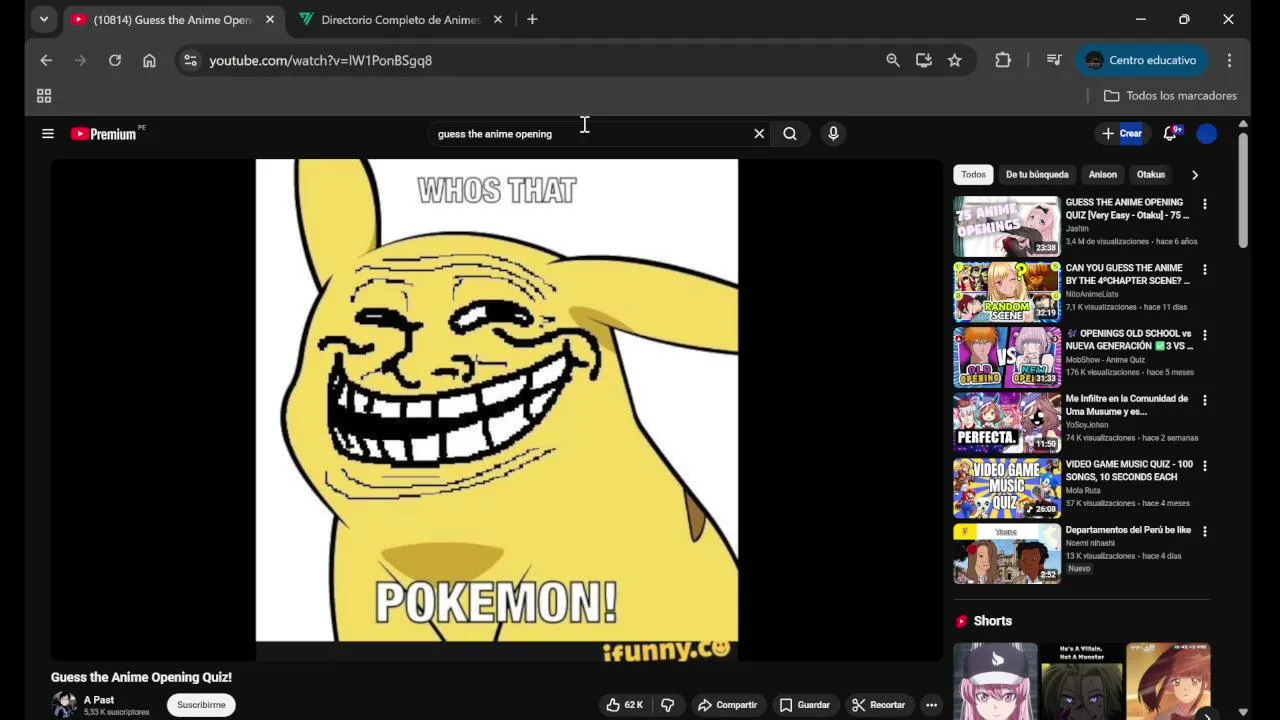
Task: Subscribe to A Past with Suscribirme
Action: pyautogui.click(x=201, y=705)
